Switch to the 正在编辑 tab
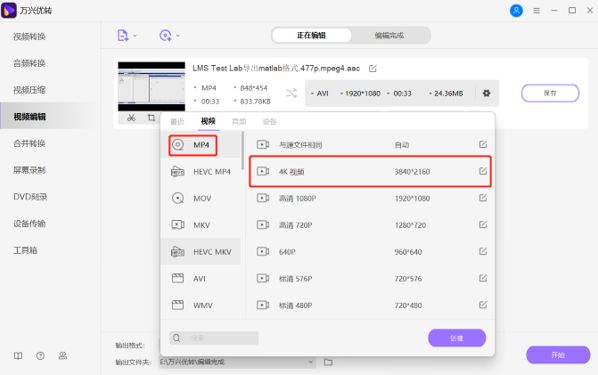598x375 pixels. click(x=311, y=35)
